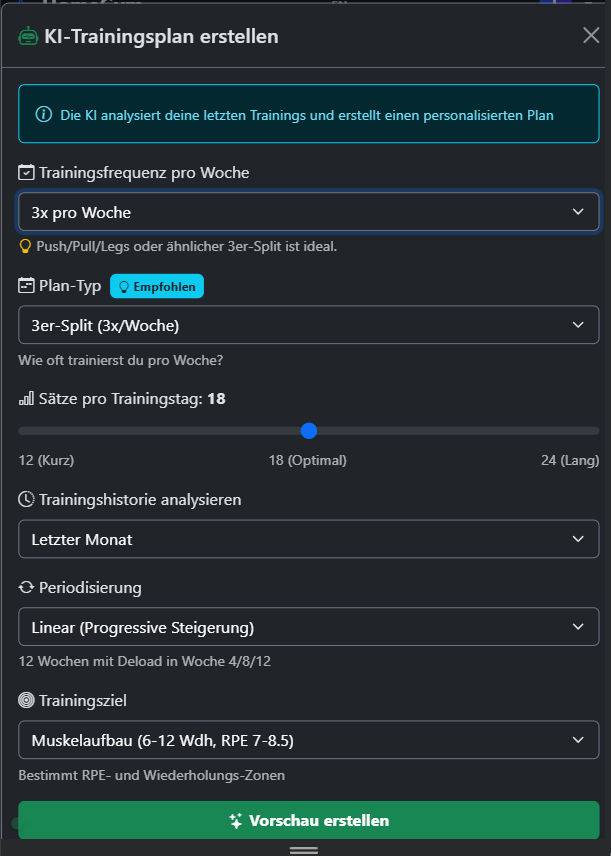Click the clock icon beside Trainingshistorie
Image resolution: width=611 pixels, height=856 pixels.
tap(27, 499)
